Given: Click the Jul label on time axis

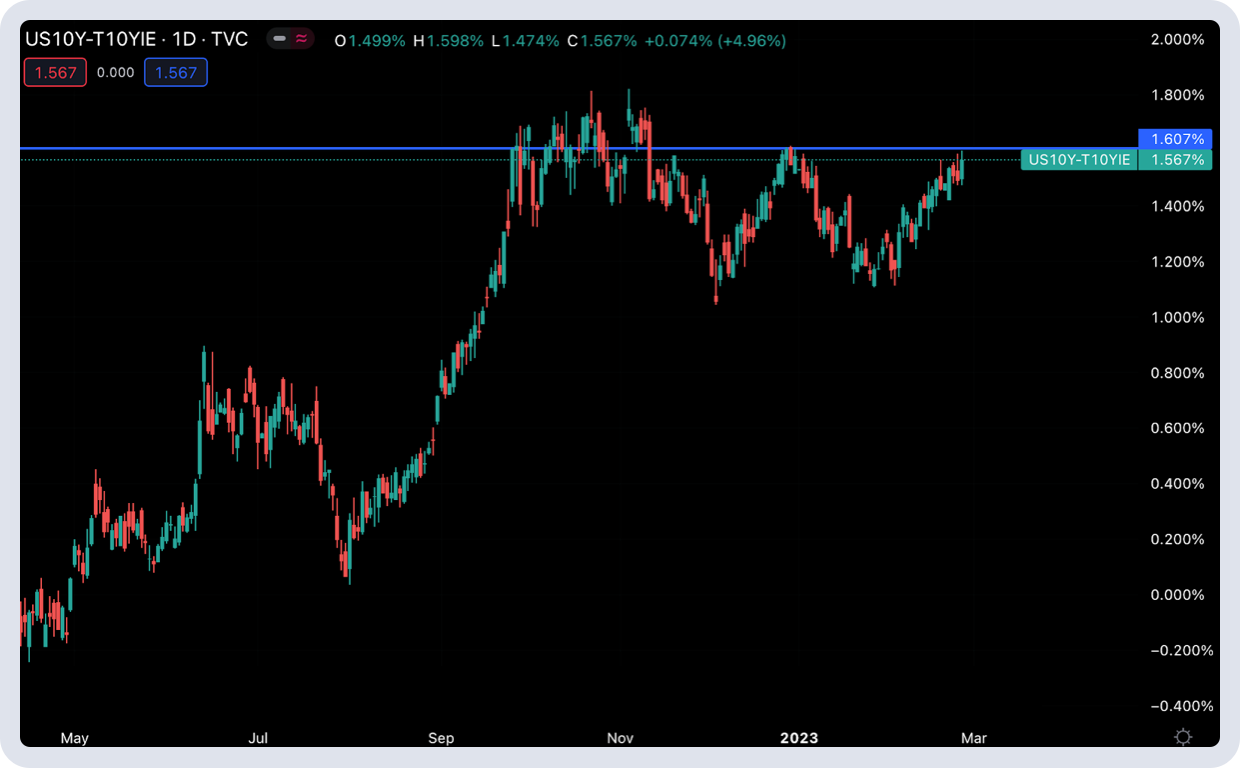Looking at the screenshot, I should coord(258,738).
